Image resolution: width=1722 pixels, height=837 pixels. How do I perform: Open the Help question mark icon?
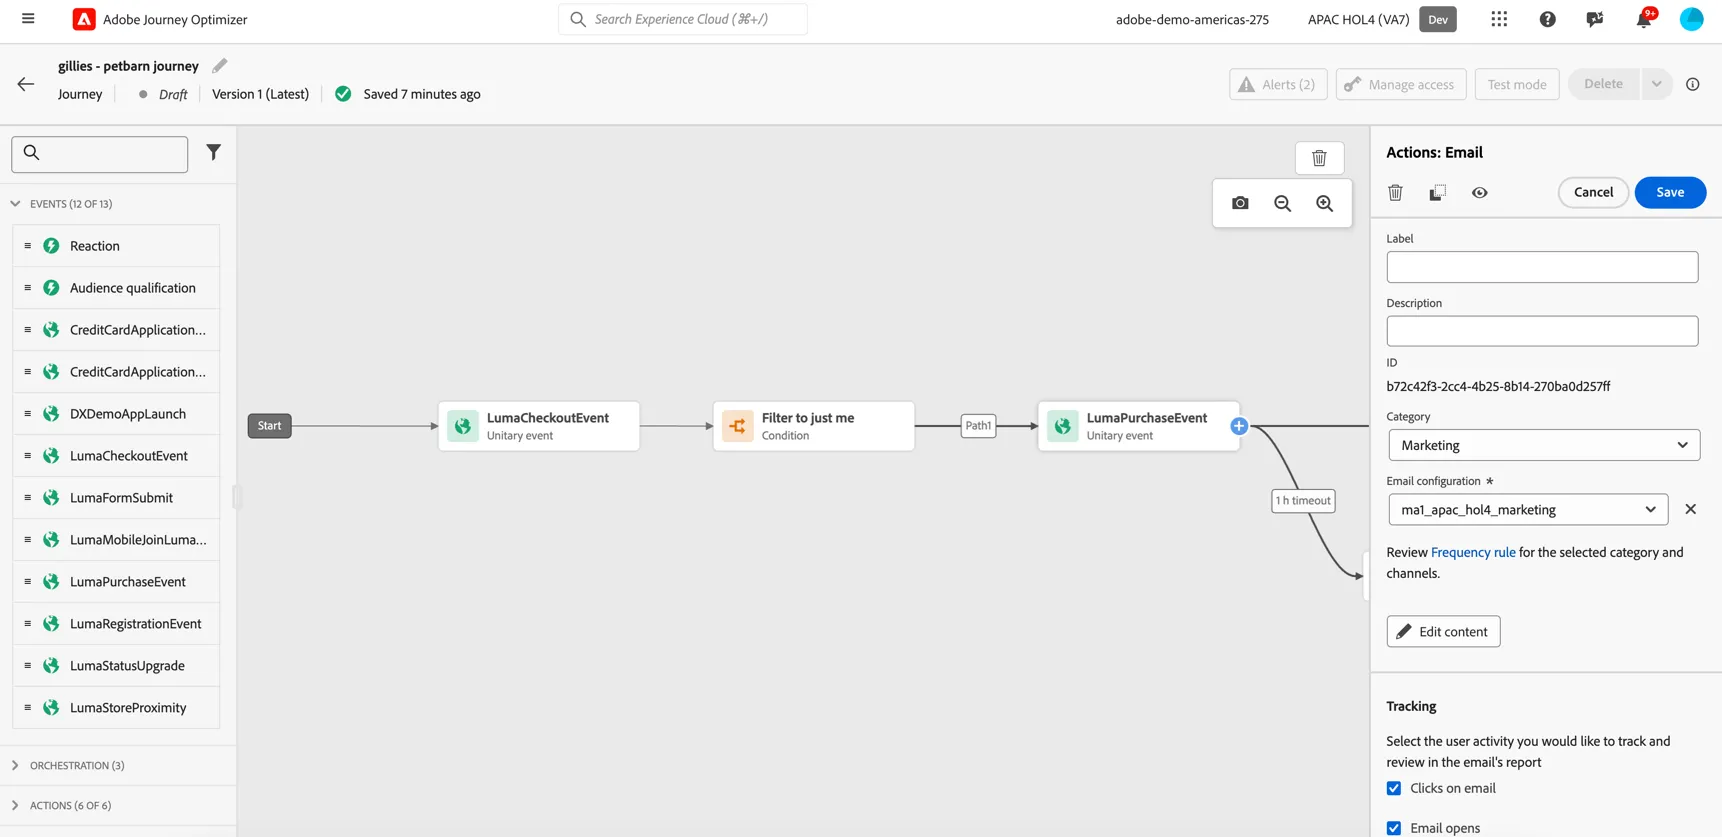[x=1547, y=19]
